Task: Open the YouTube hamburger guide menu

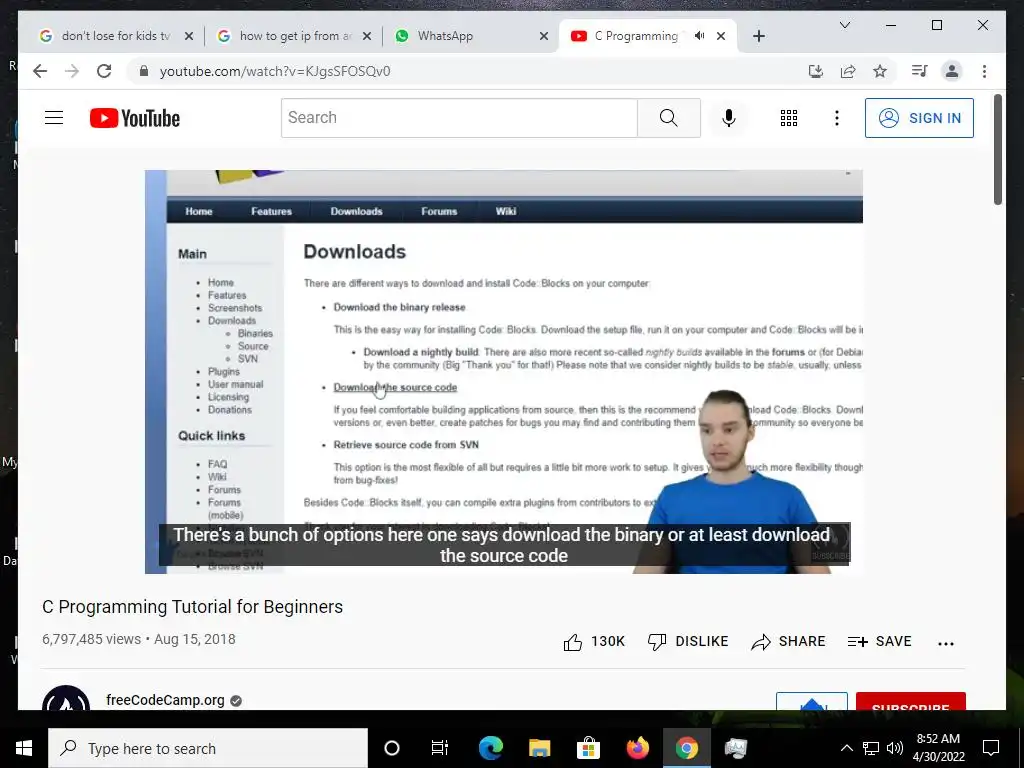Action: point(54,118)
